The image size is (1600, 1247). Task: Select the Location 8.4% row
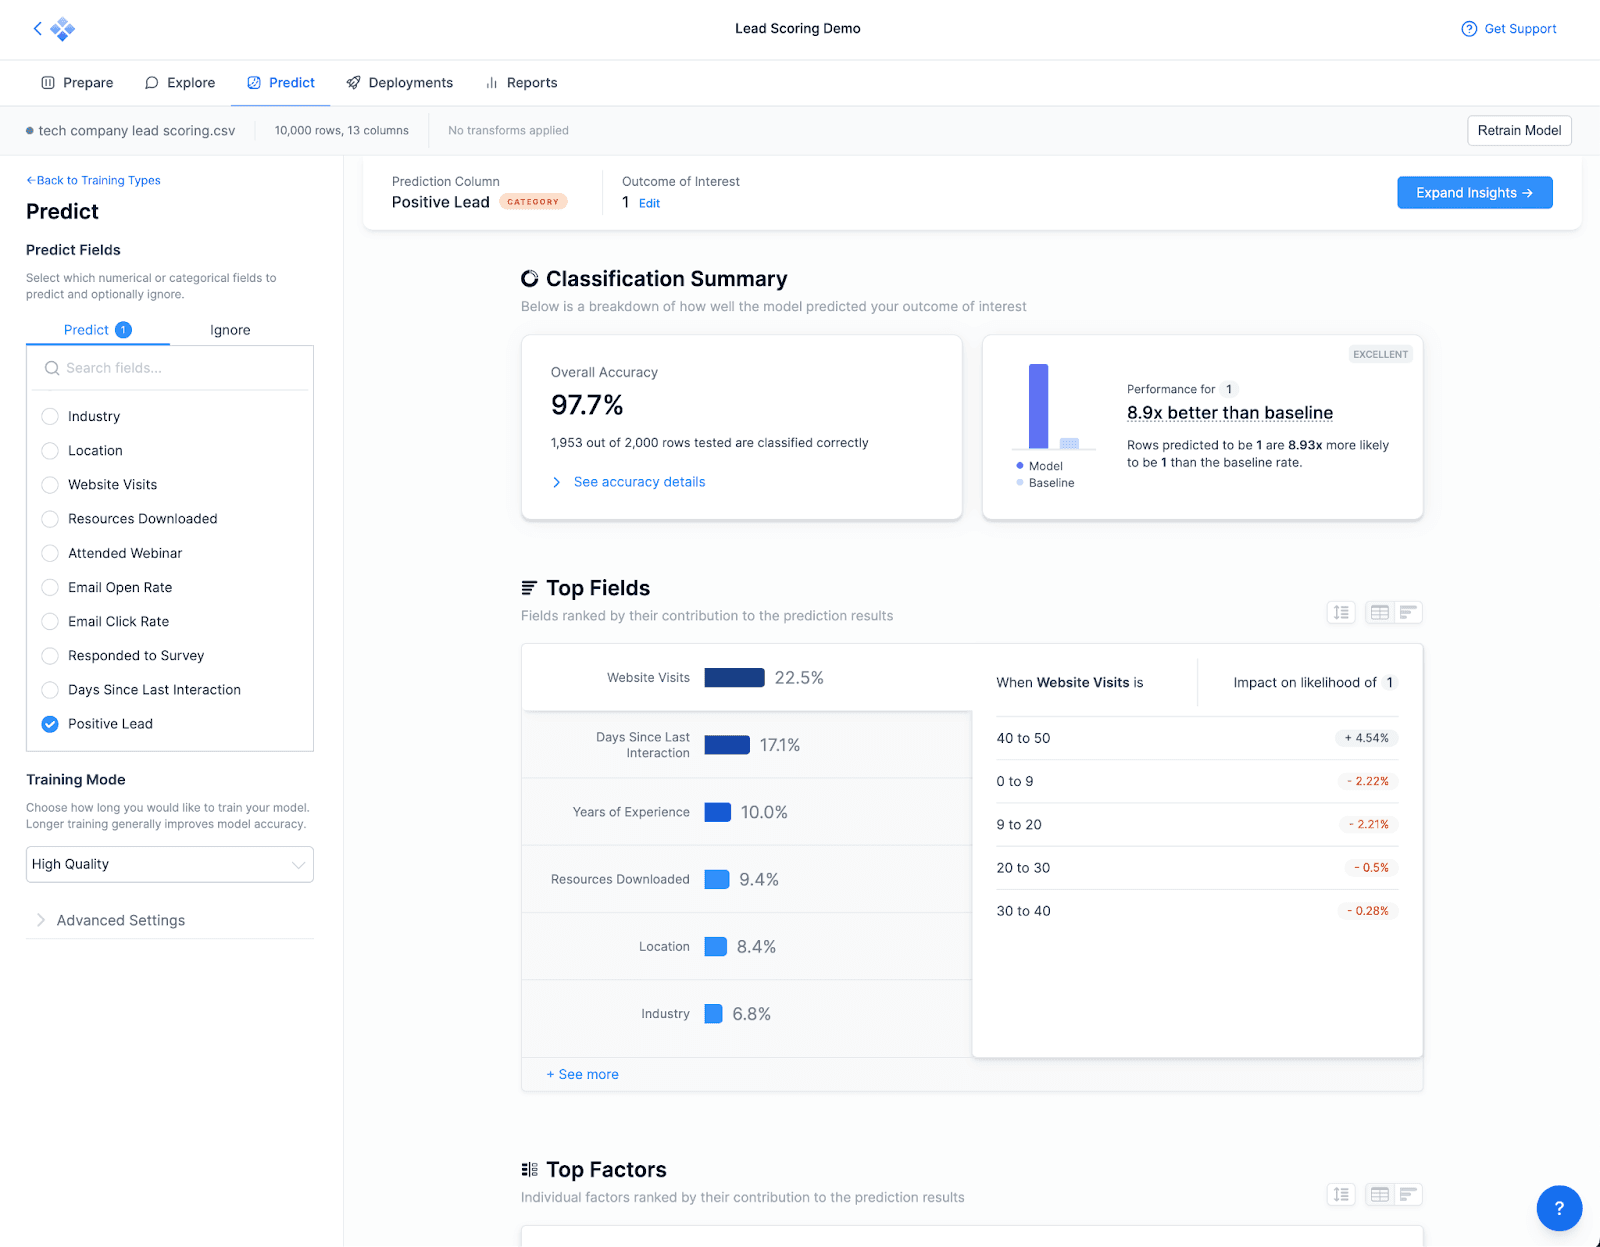click(747, 946)
